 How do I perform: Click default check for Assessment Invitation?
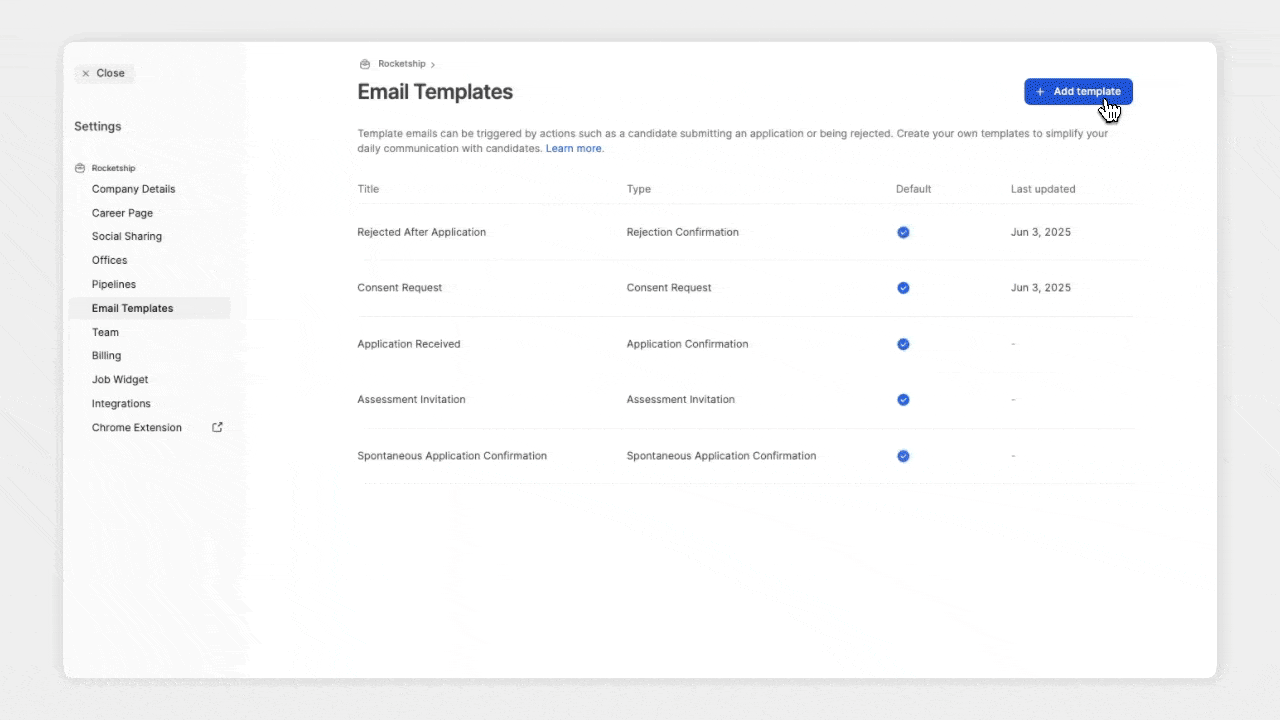(x=903, y=400)
